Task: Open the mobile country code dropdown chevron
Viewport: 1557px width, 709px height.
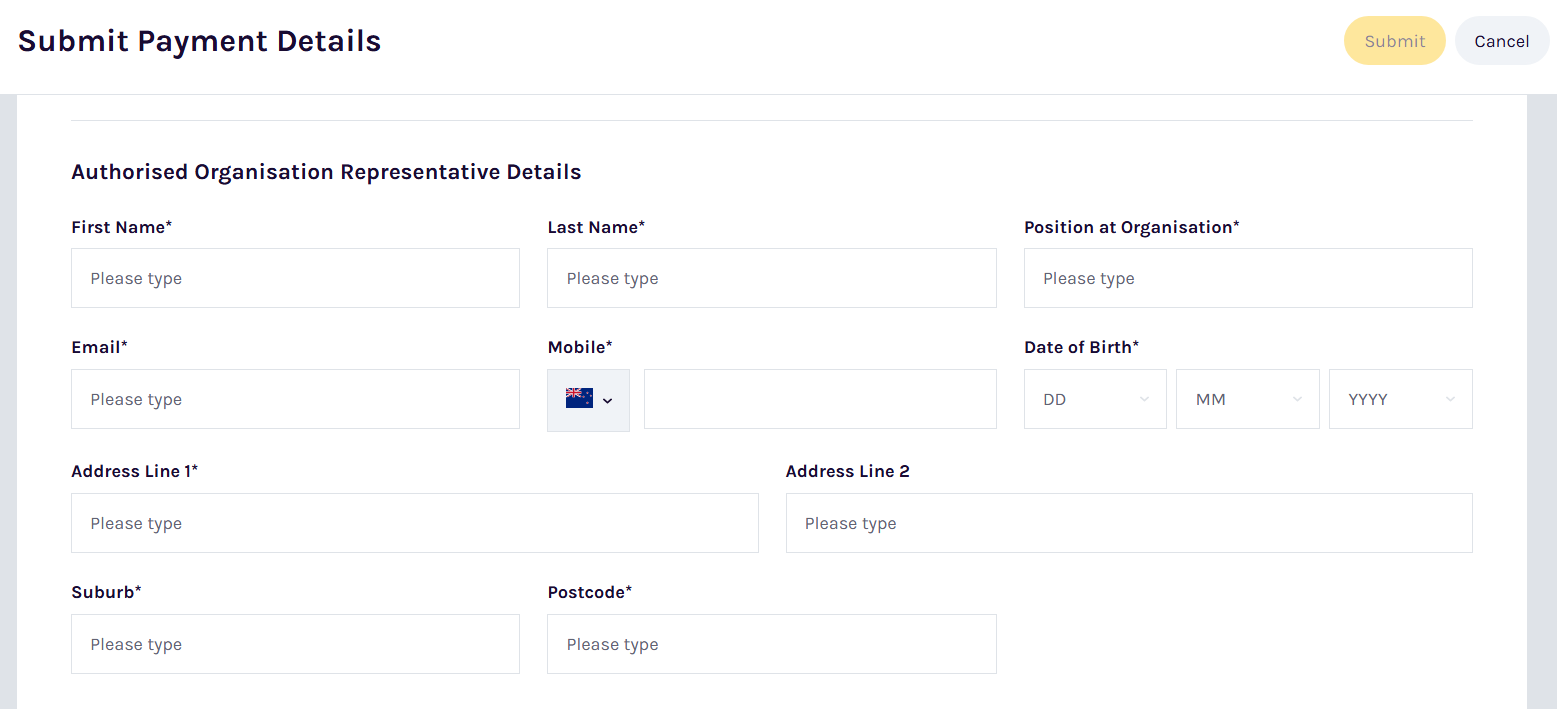Action: click(x=607, y=401)
